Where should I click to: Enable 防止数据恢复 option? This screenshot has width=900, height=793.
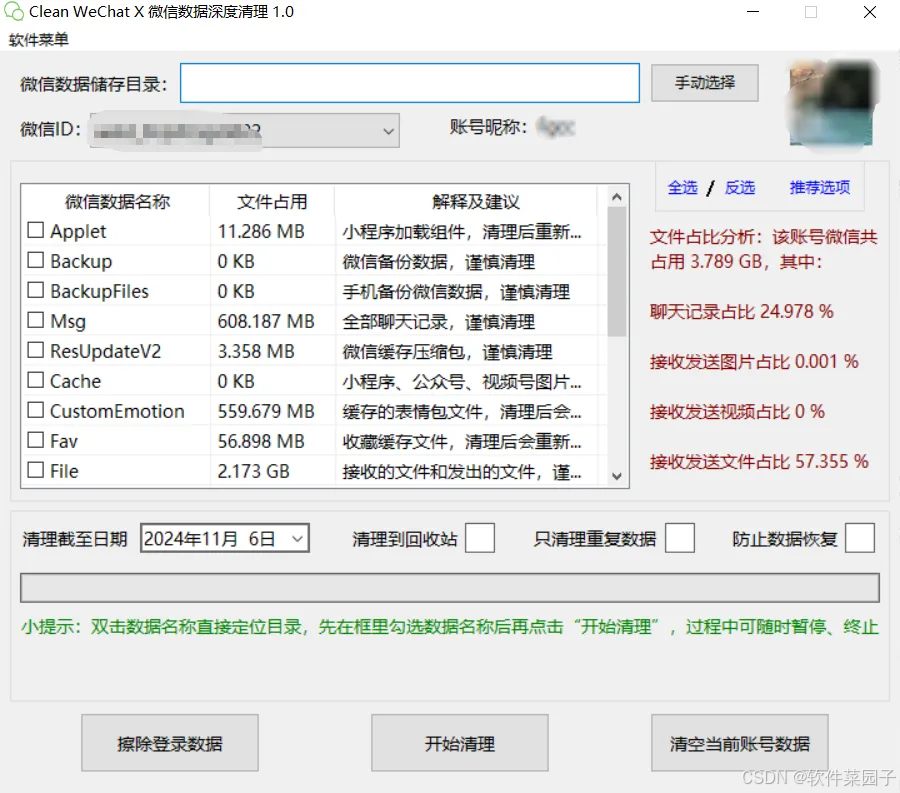tap(860, 538)
